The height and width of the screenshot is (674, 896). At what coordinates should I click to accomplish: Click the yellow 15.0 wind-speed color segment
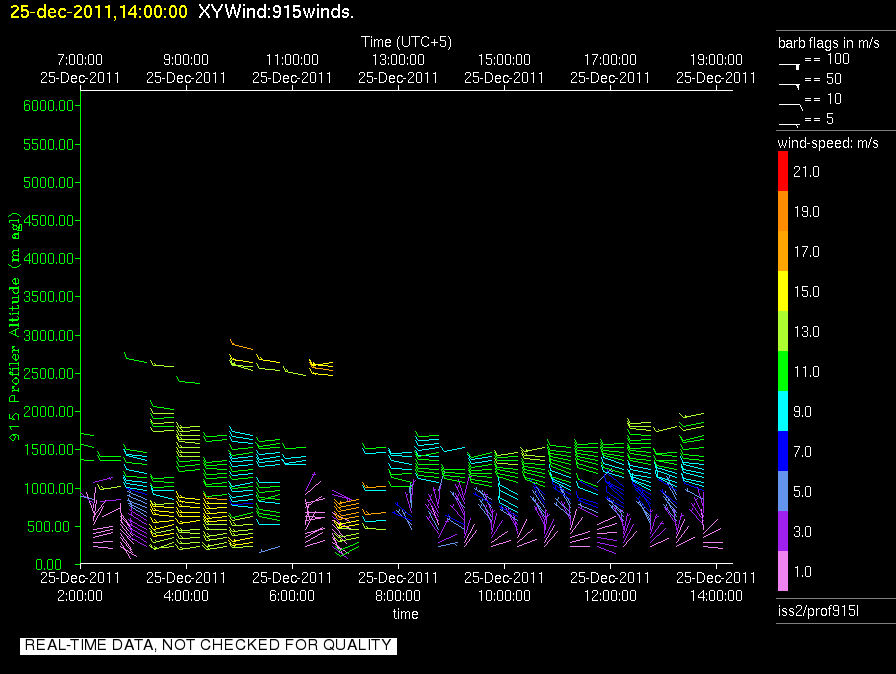[783, 291]
